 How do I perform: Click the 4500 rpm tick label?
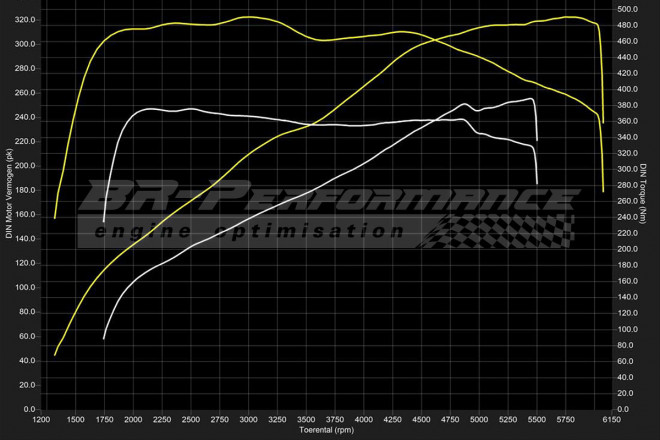pyautogui.click(x=421, y=419)
